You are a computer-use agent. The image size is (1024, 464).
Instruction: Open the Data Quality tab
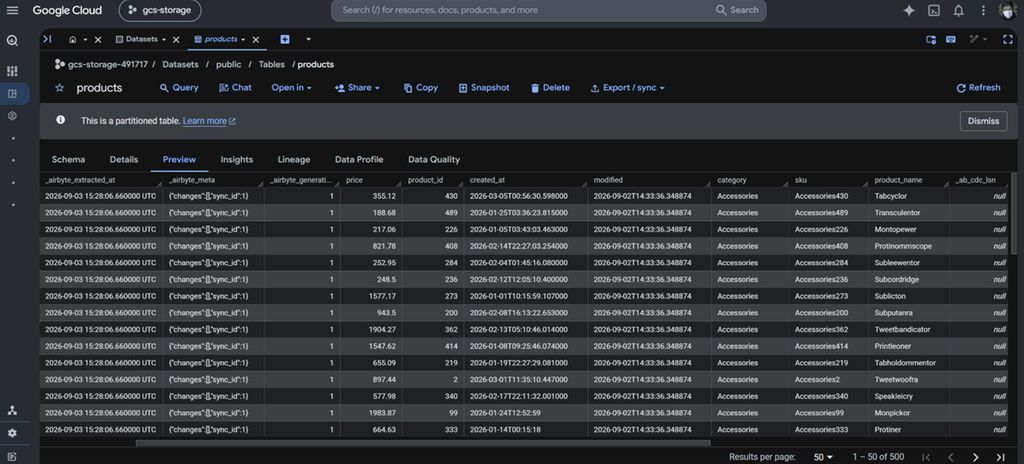(434, 159)
